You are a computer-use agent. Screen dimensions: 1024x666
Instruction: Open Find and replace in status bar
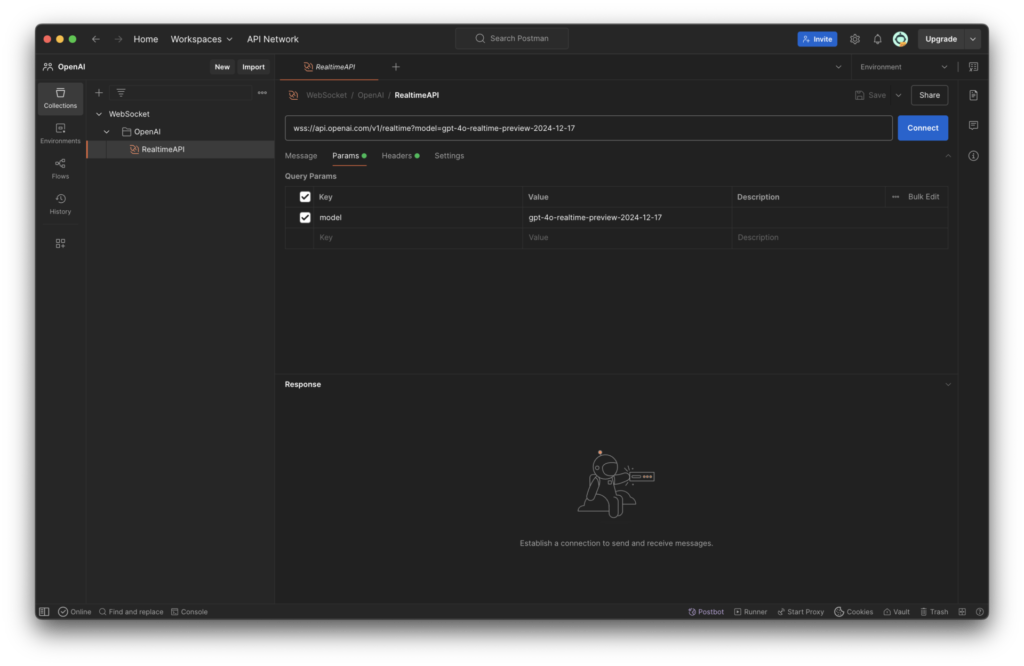click(x=131, y=612)
